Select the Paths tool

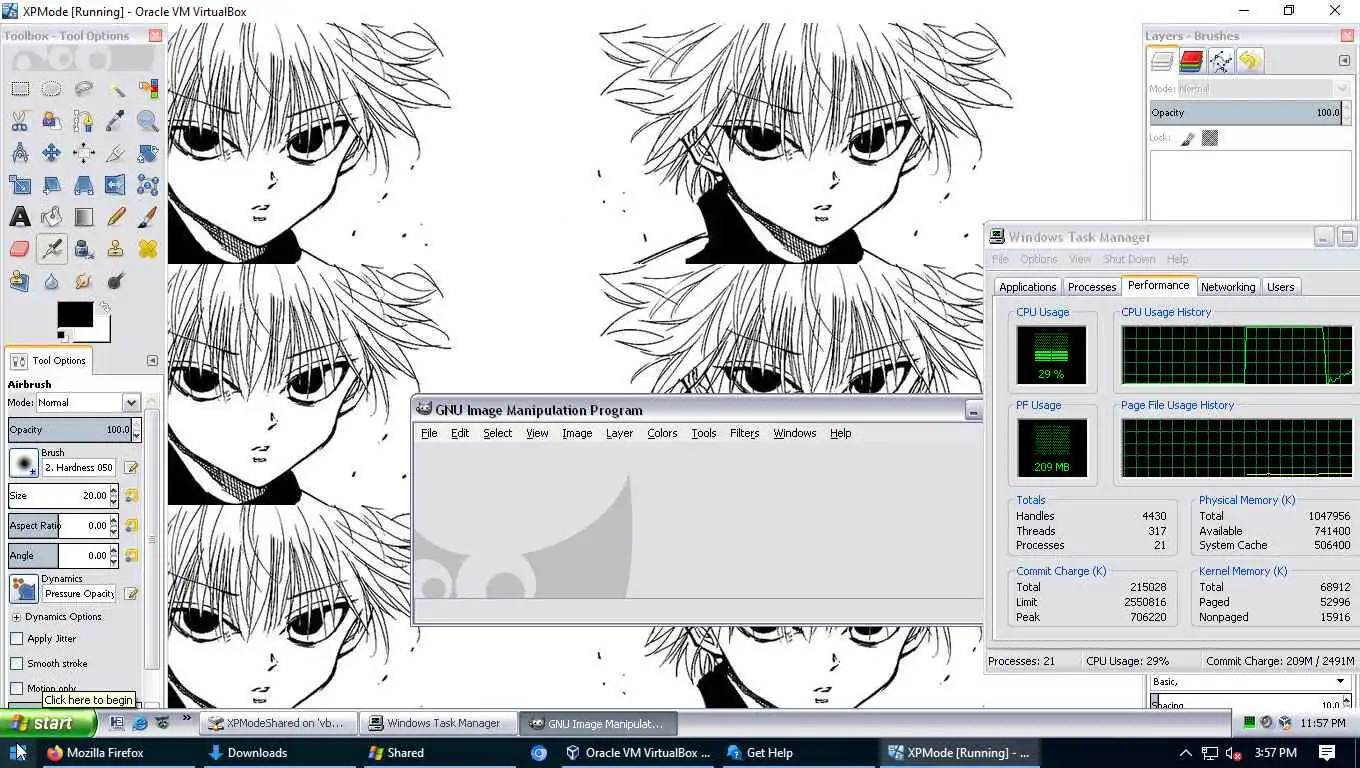83,121
